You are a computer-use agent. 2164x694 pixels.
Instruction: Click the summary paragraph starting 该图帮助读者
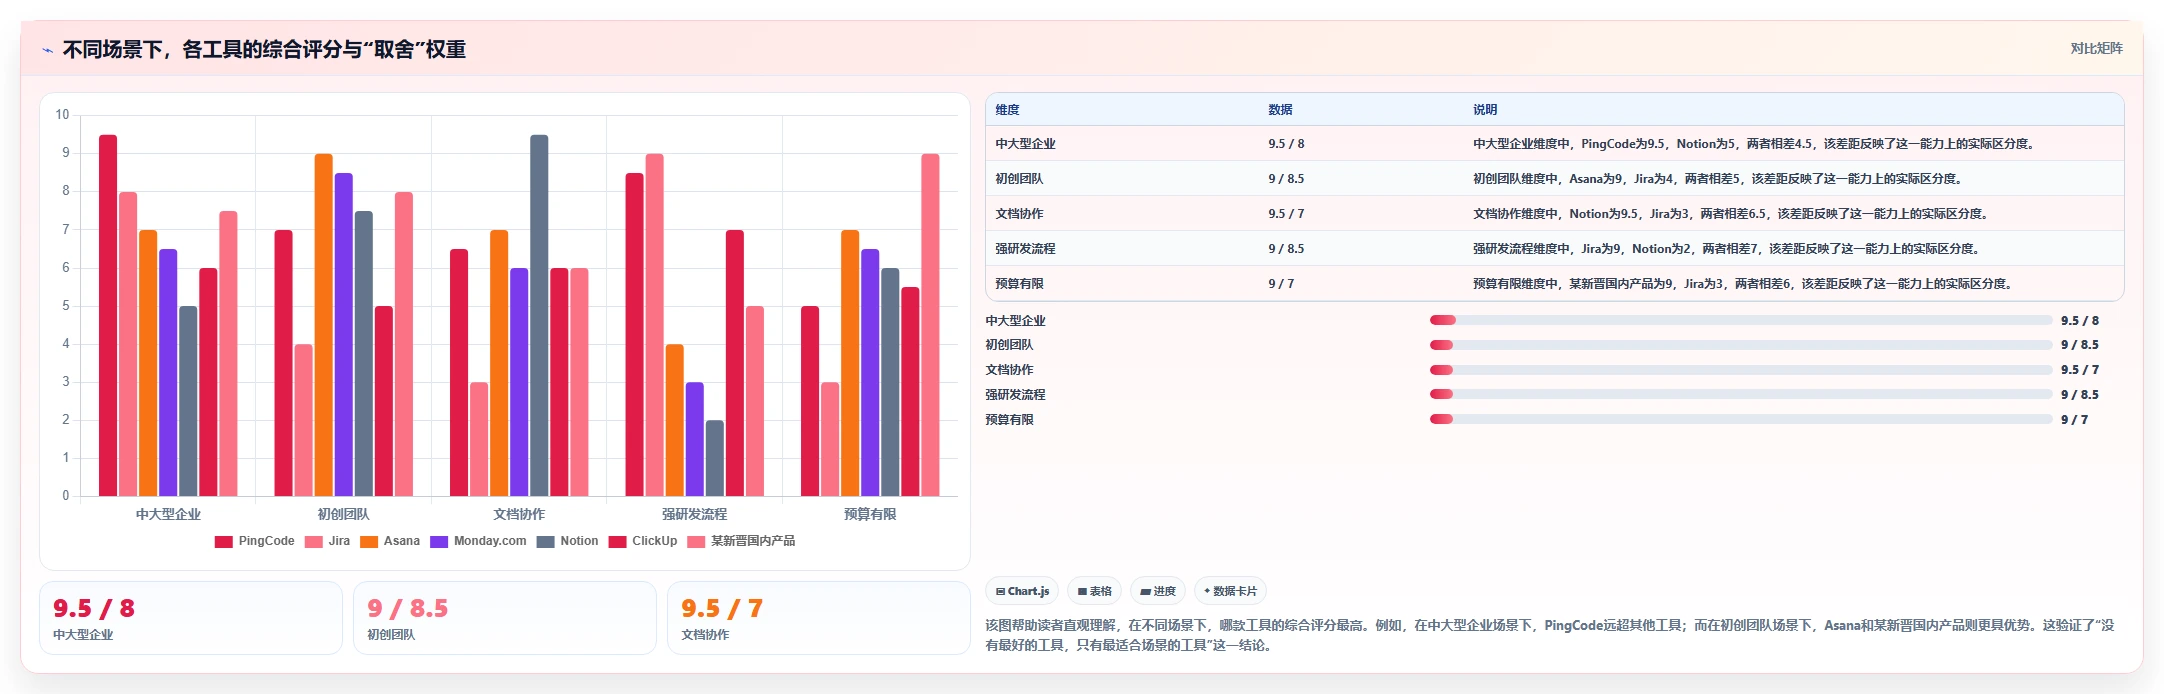[1550, 635]
